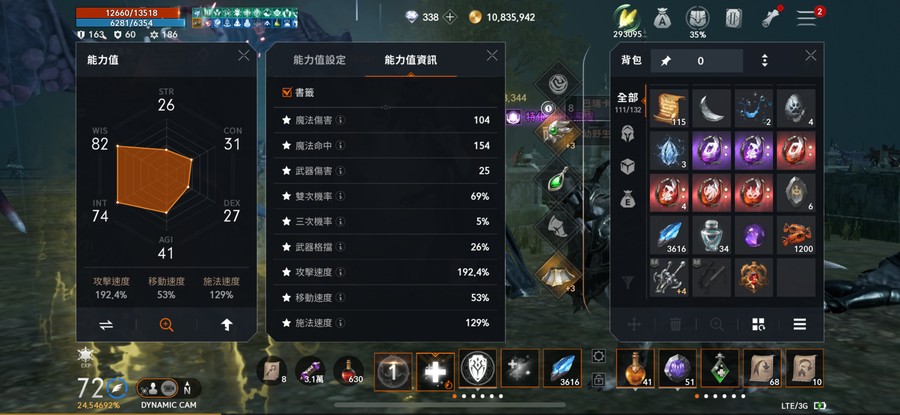
Task: Select the 全部 category in backpack
Action: (627, 98)
